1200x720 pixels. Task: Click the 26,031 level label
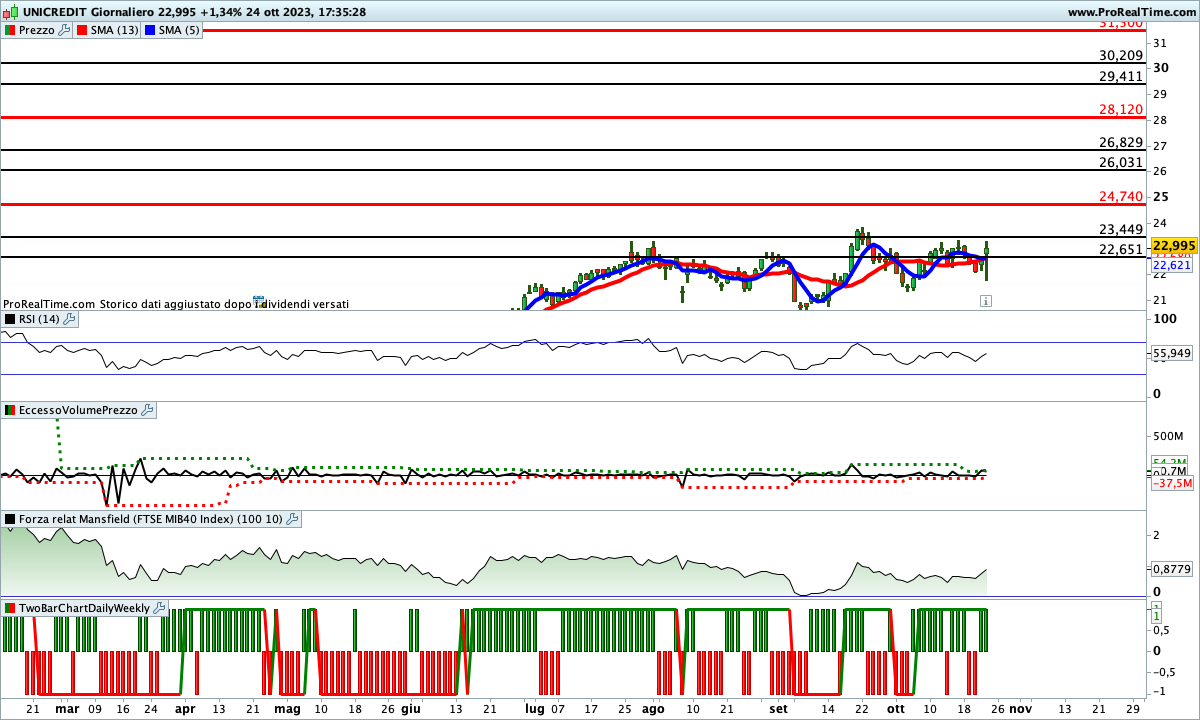point(1120,162)
